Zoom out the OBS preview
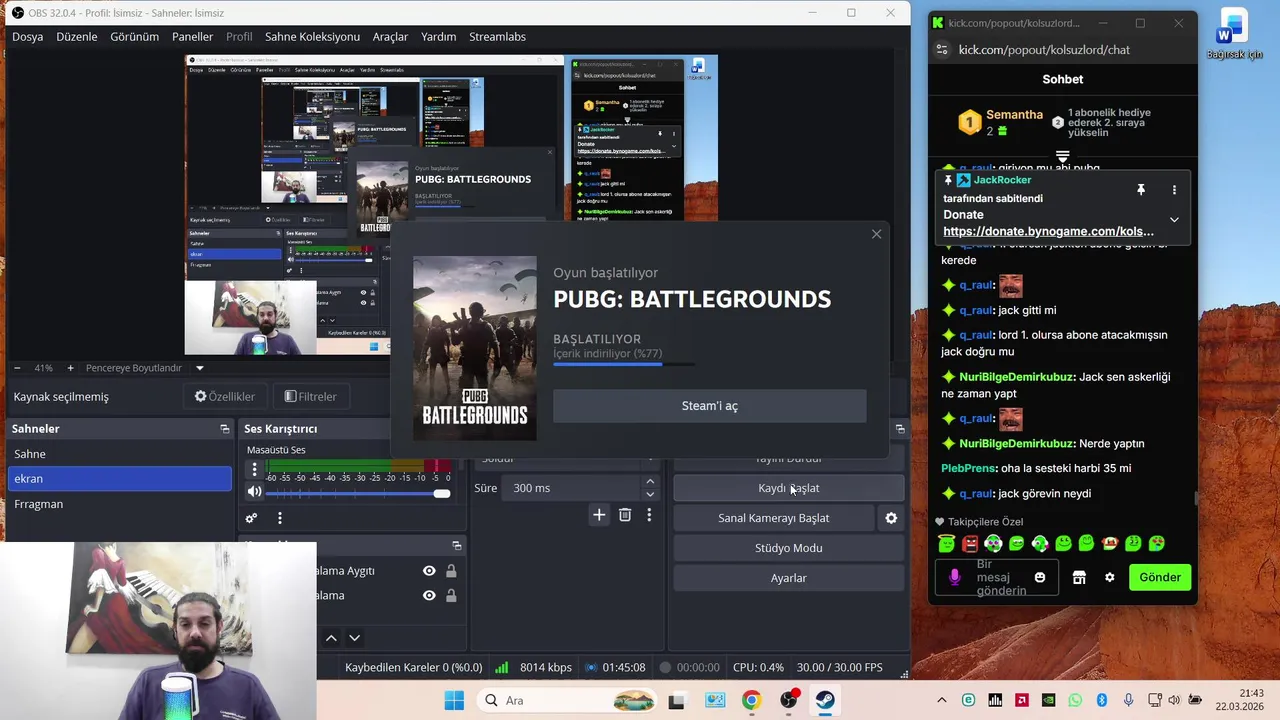The width and height of the screenshot is (1280, 720). tap(16, 368)
